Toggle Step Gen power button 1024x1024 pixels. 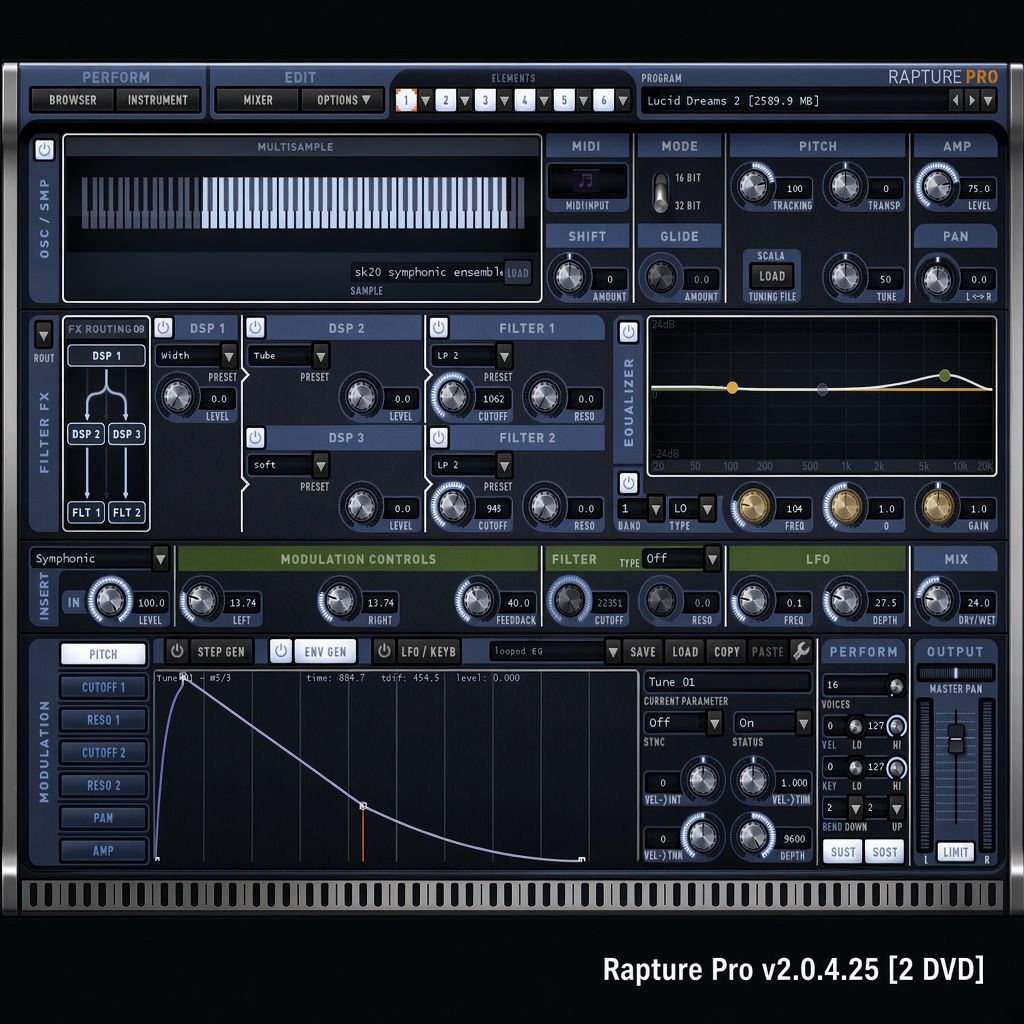coord(176,651)
